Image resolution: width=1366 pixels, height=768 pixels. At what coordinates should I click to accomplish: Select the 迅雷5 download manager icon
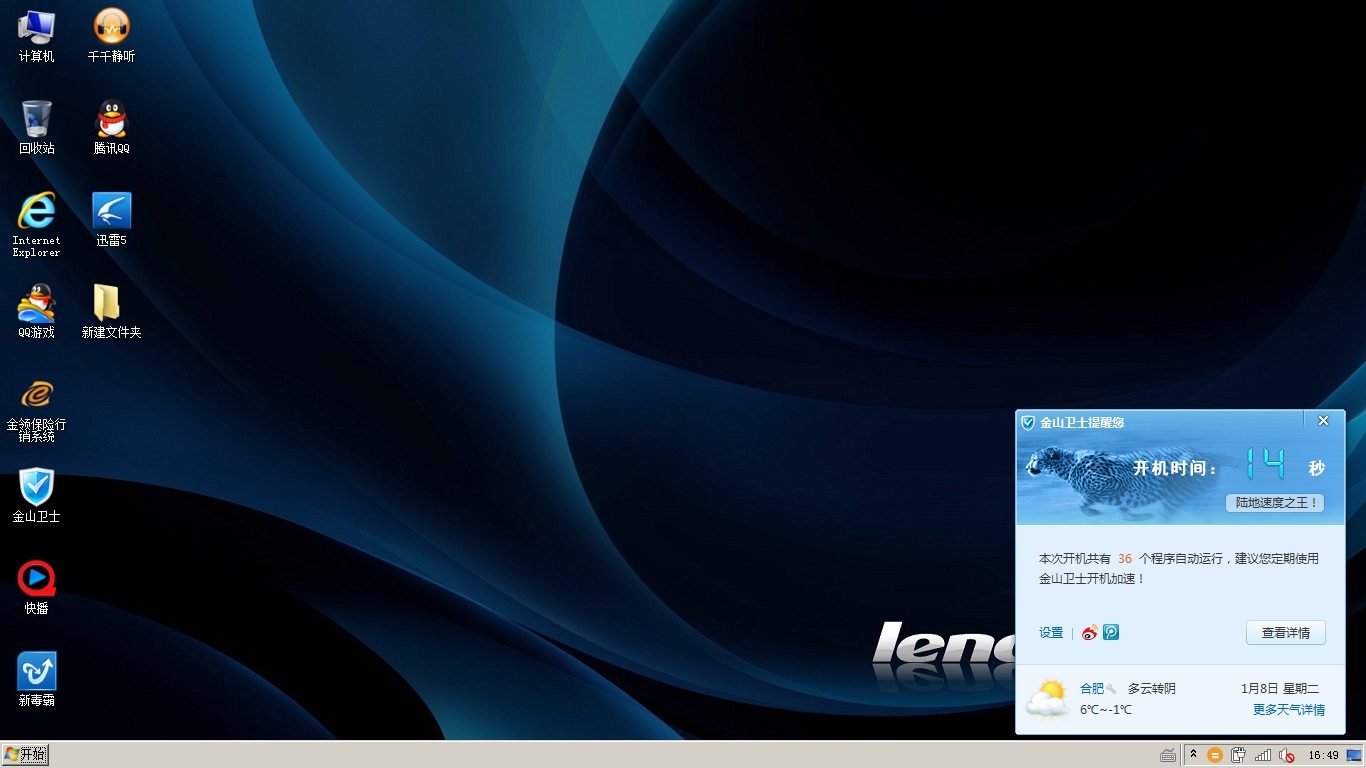[111, 220]
